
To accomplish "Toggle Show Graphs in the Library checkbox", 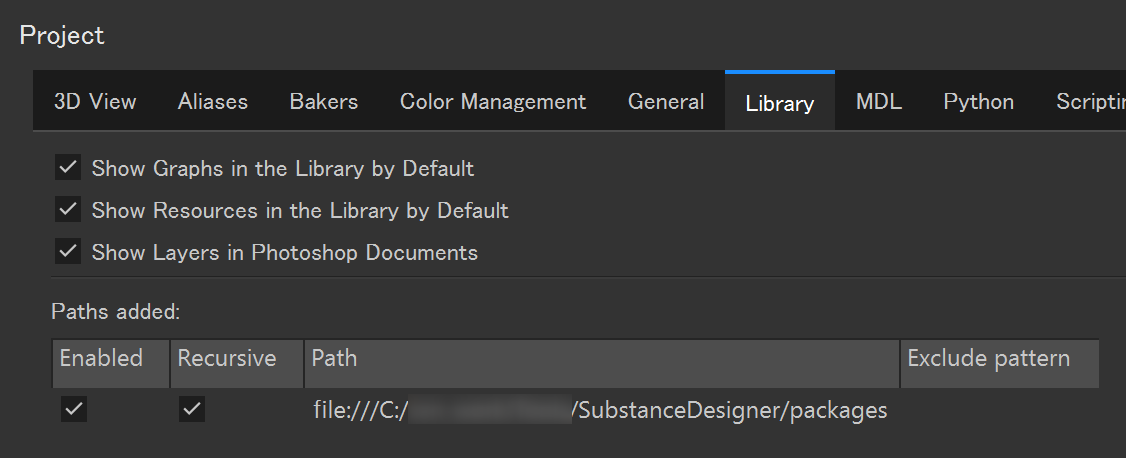I will [68, 168].
